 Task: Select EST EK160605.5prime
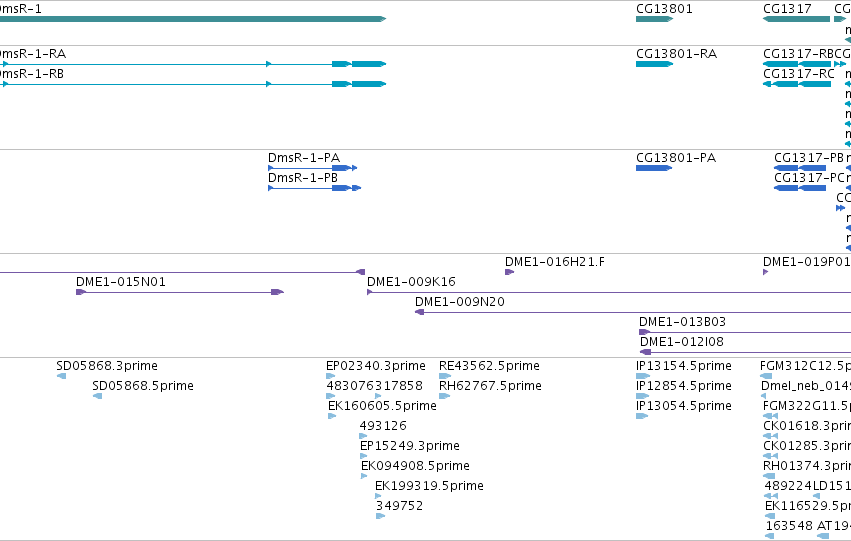click(332, 416)
